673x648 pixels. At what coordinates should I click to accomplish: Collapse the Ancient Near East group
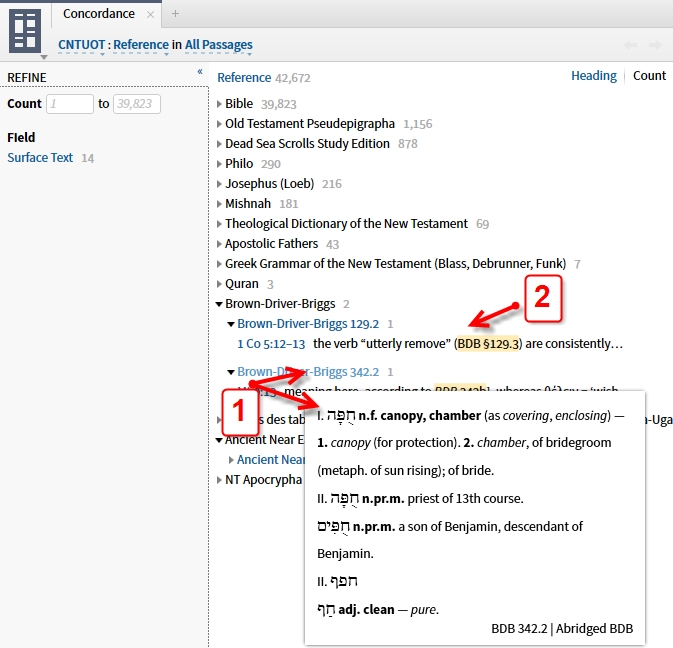tap(219, 440)
